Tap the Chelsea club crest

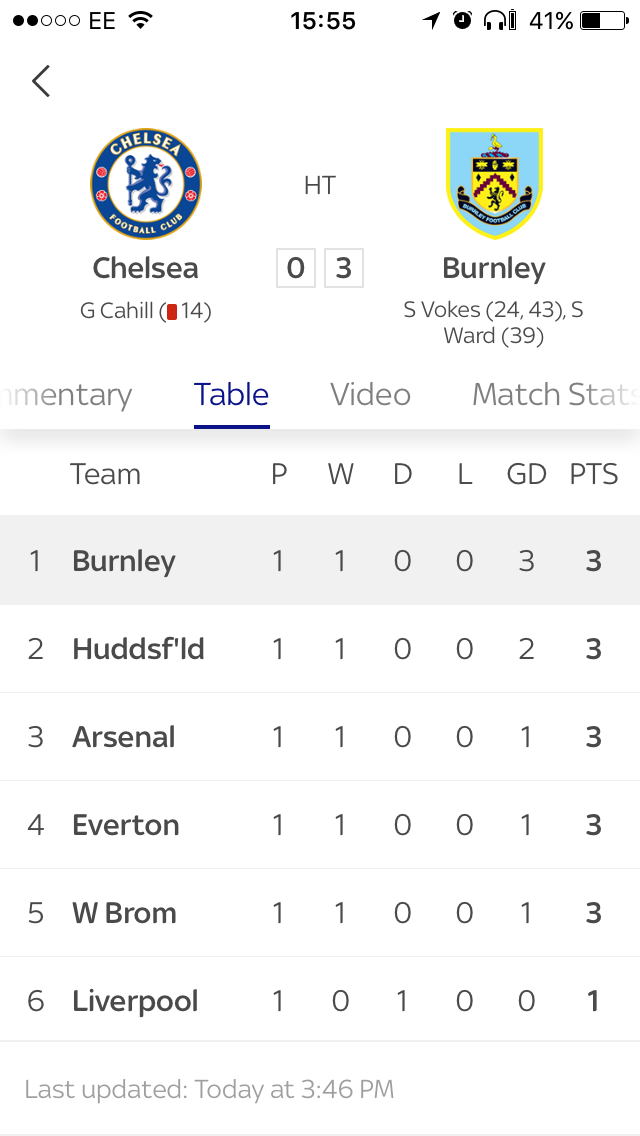pos(146,184)
